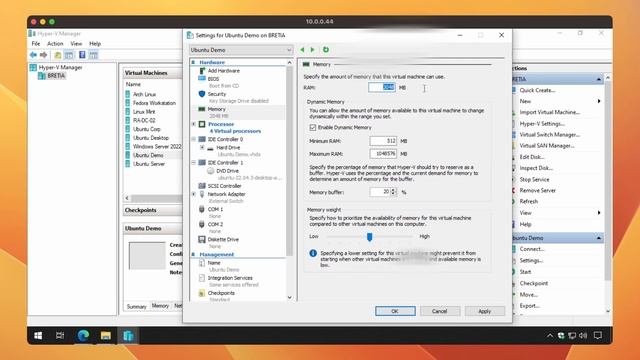
Task: Open the Security shield item
Action: (x=202, y=94)
